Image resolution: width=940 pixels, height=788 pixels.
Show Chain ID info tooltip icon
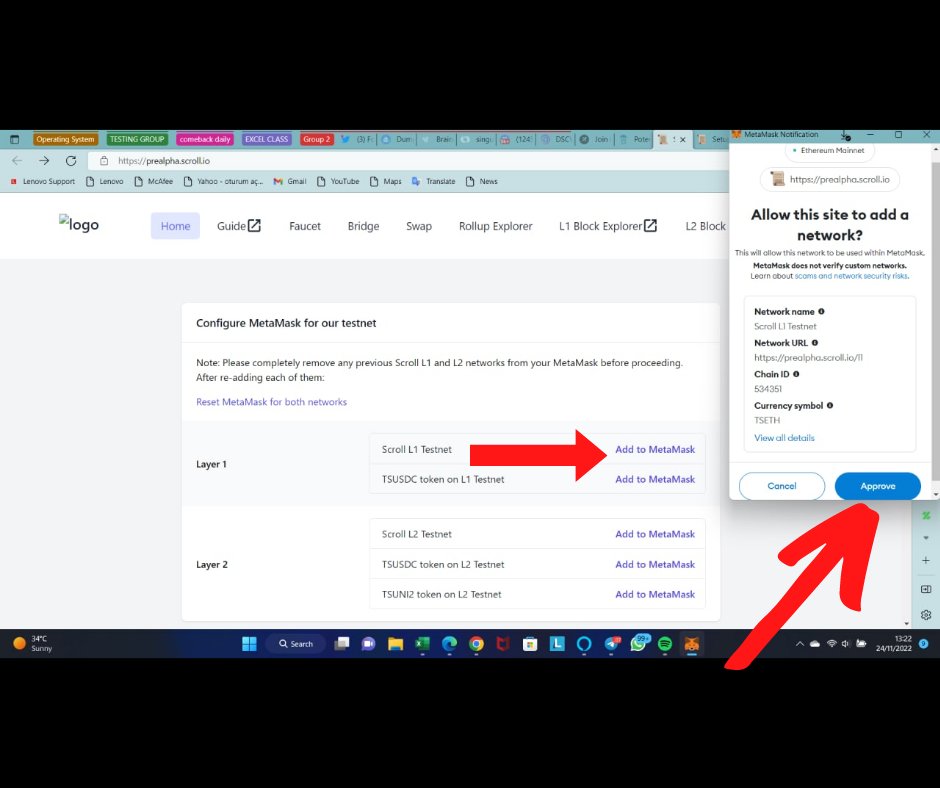pos(796,374)
